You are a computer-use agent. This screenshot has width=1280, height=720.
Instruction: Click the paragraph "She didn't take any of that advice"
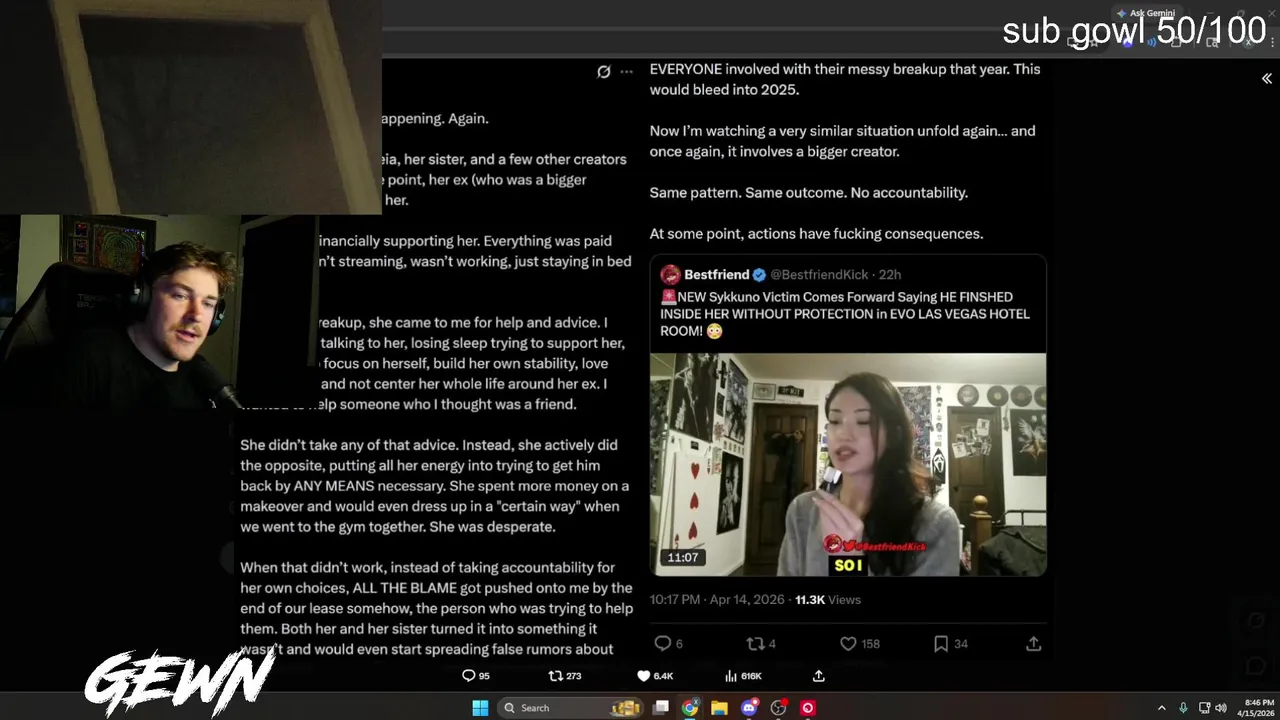click(435, 486)
